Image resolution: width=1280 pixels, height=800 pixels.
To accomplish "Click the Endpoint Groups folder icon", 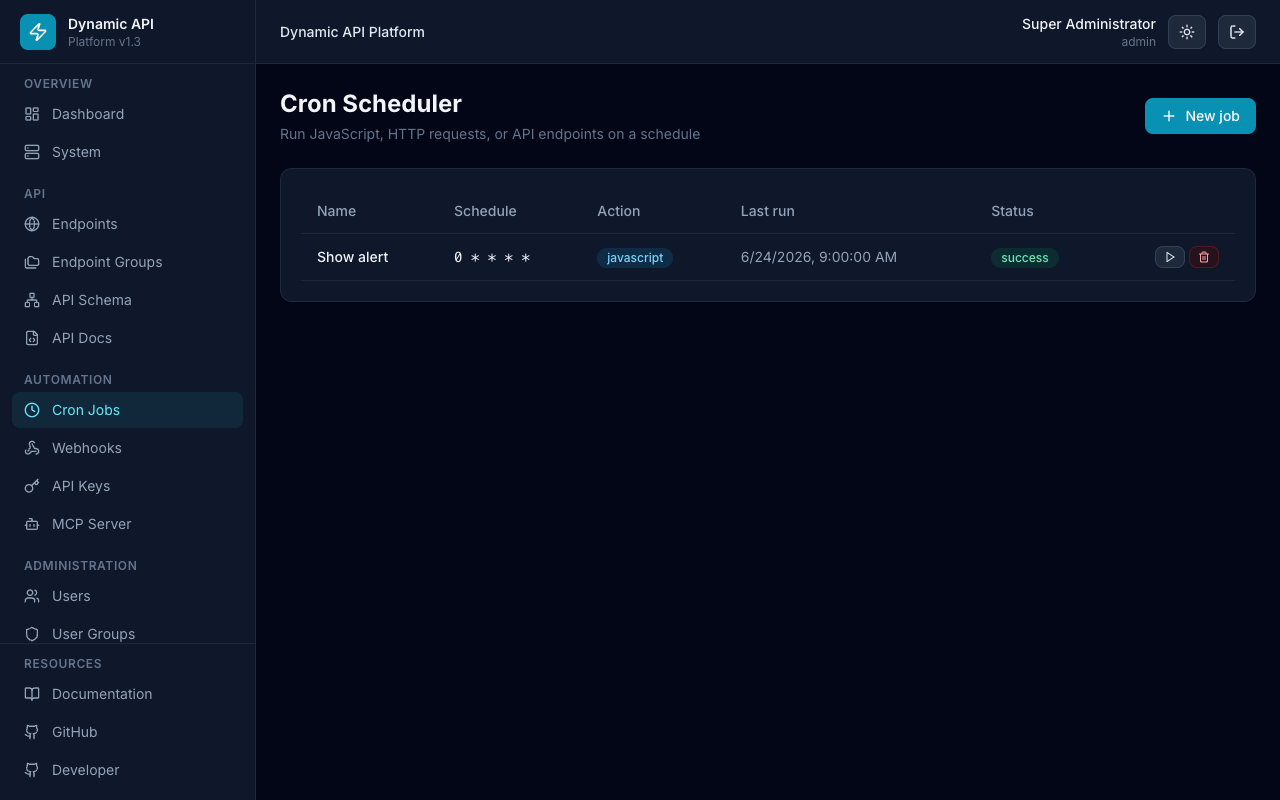I will (x=32, y=262).
